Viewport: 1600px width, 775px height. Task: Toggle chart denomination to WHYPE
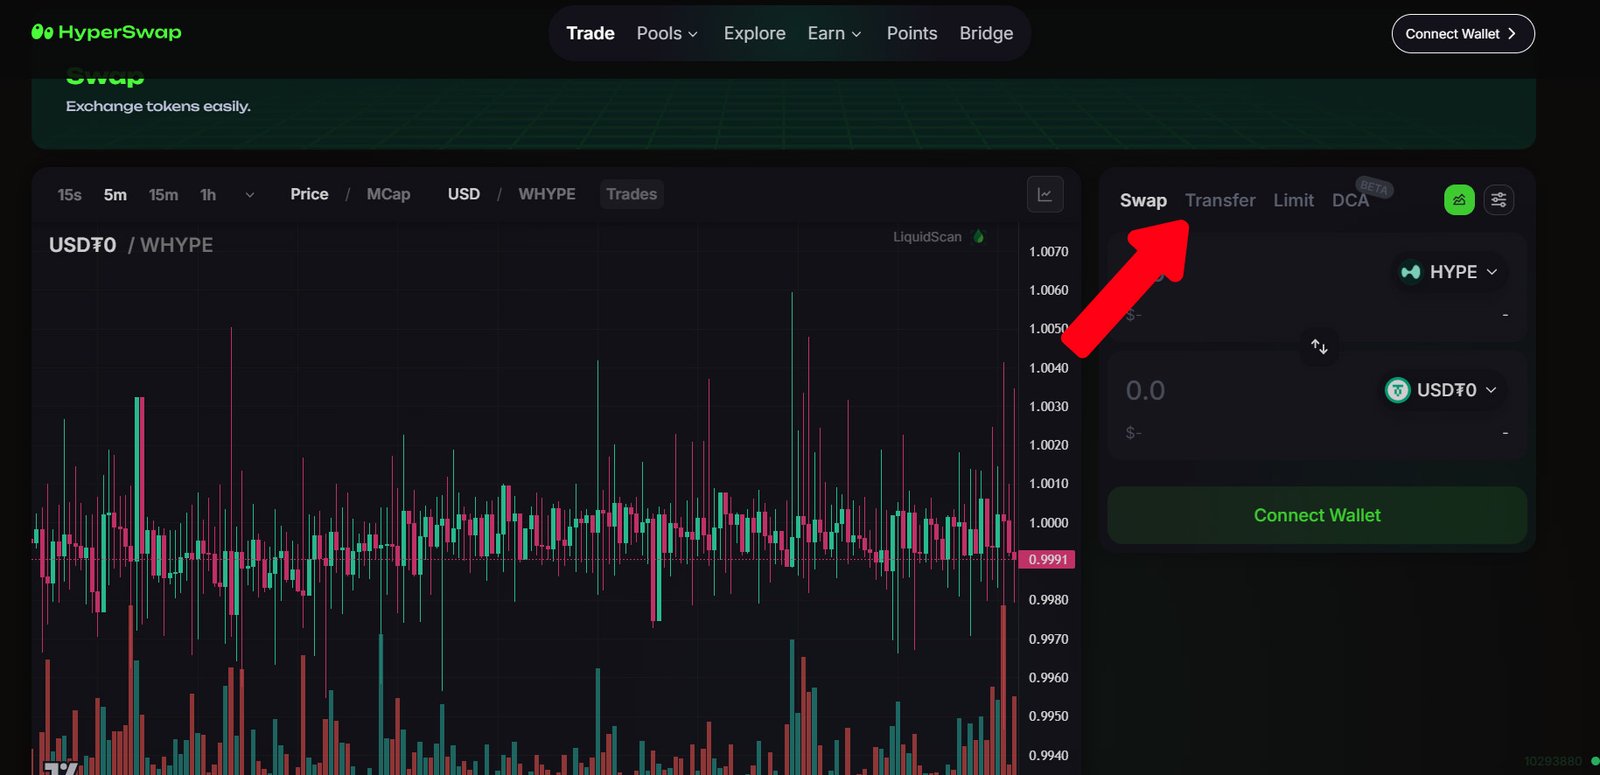(x=546, y=194)
